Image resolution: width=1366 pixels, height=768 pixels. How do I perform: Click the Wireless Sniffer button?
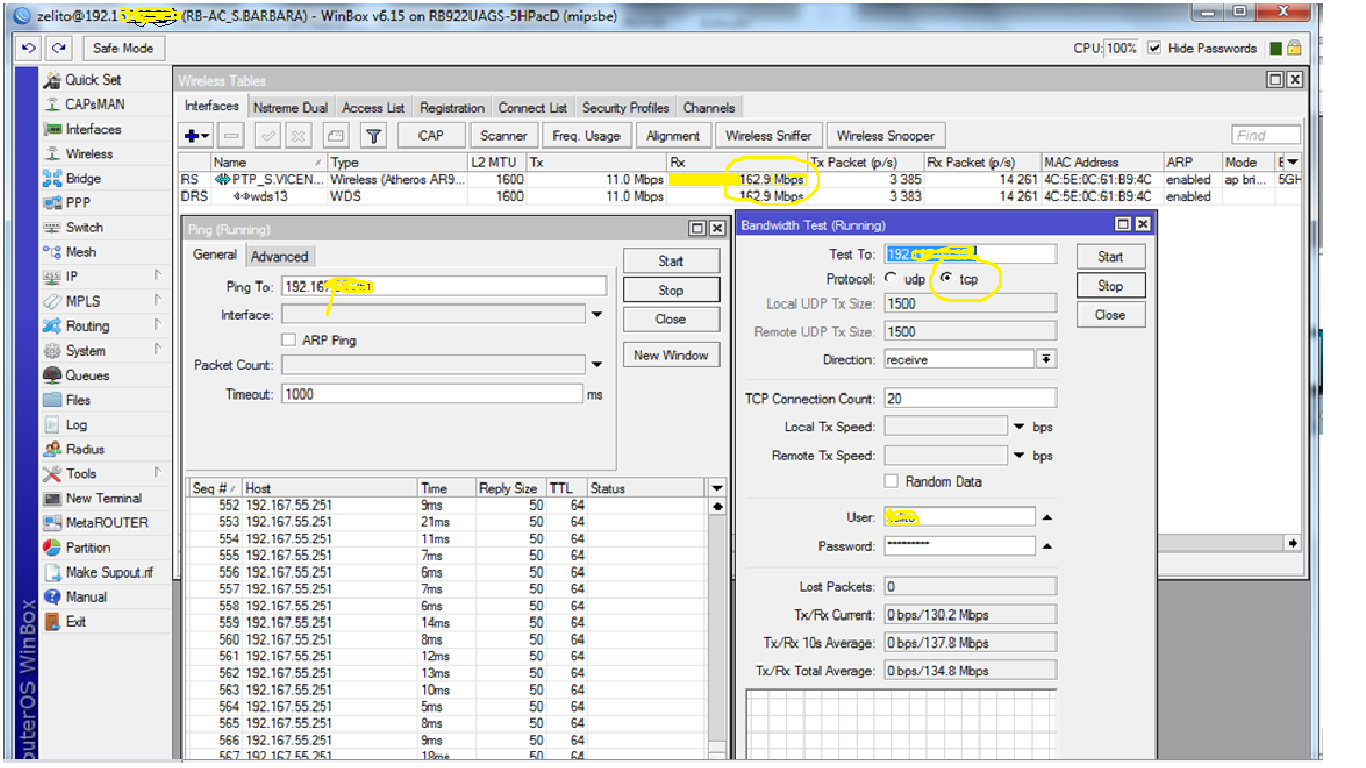[x=768, y=136]
